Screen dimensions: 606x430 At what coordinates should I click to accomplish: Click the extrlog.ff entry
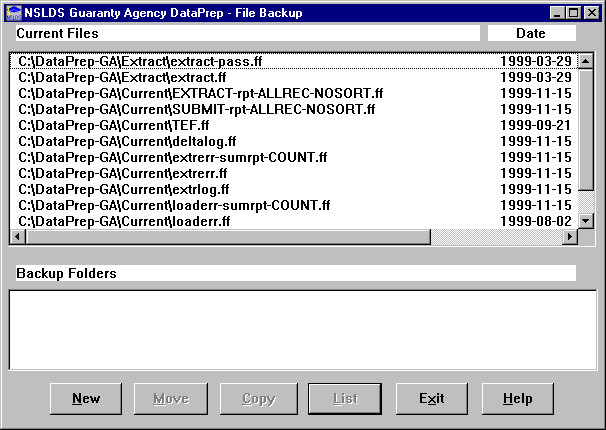[x=124, y=189]
